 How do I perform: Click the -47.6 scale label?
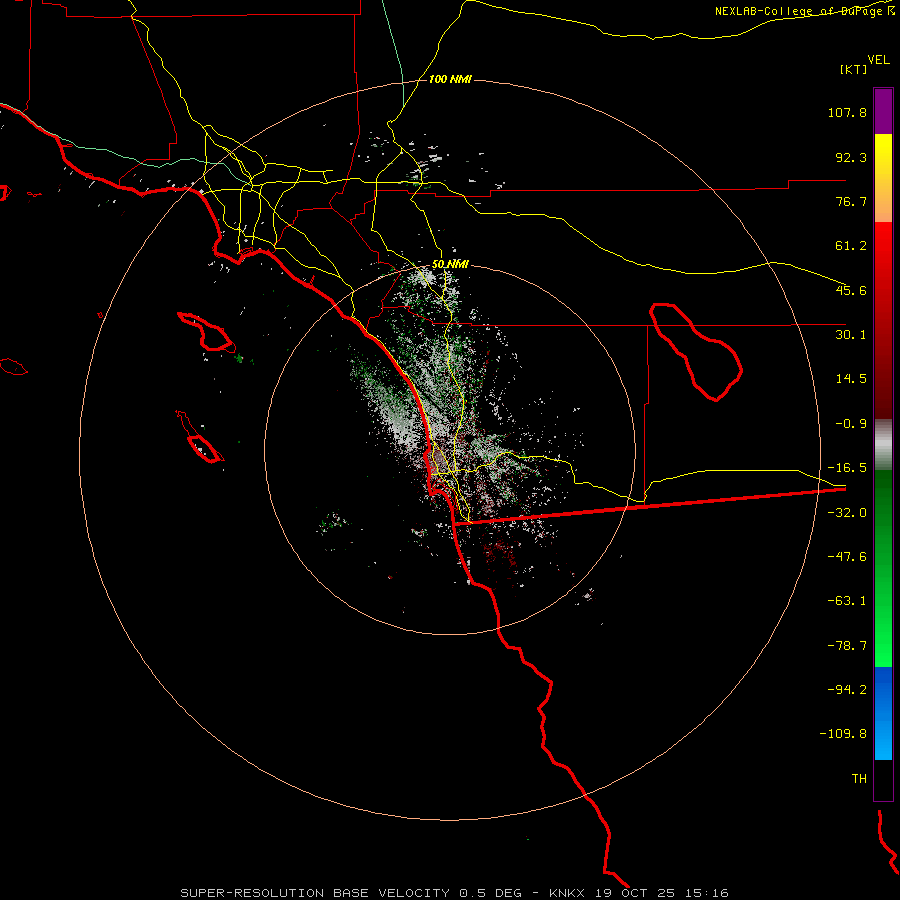click(x=847, y=557)
